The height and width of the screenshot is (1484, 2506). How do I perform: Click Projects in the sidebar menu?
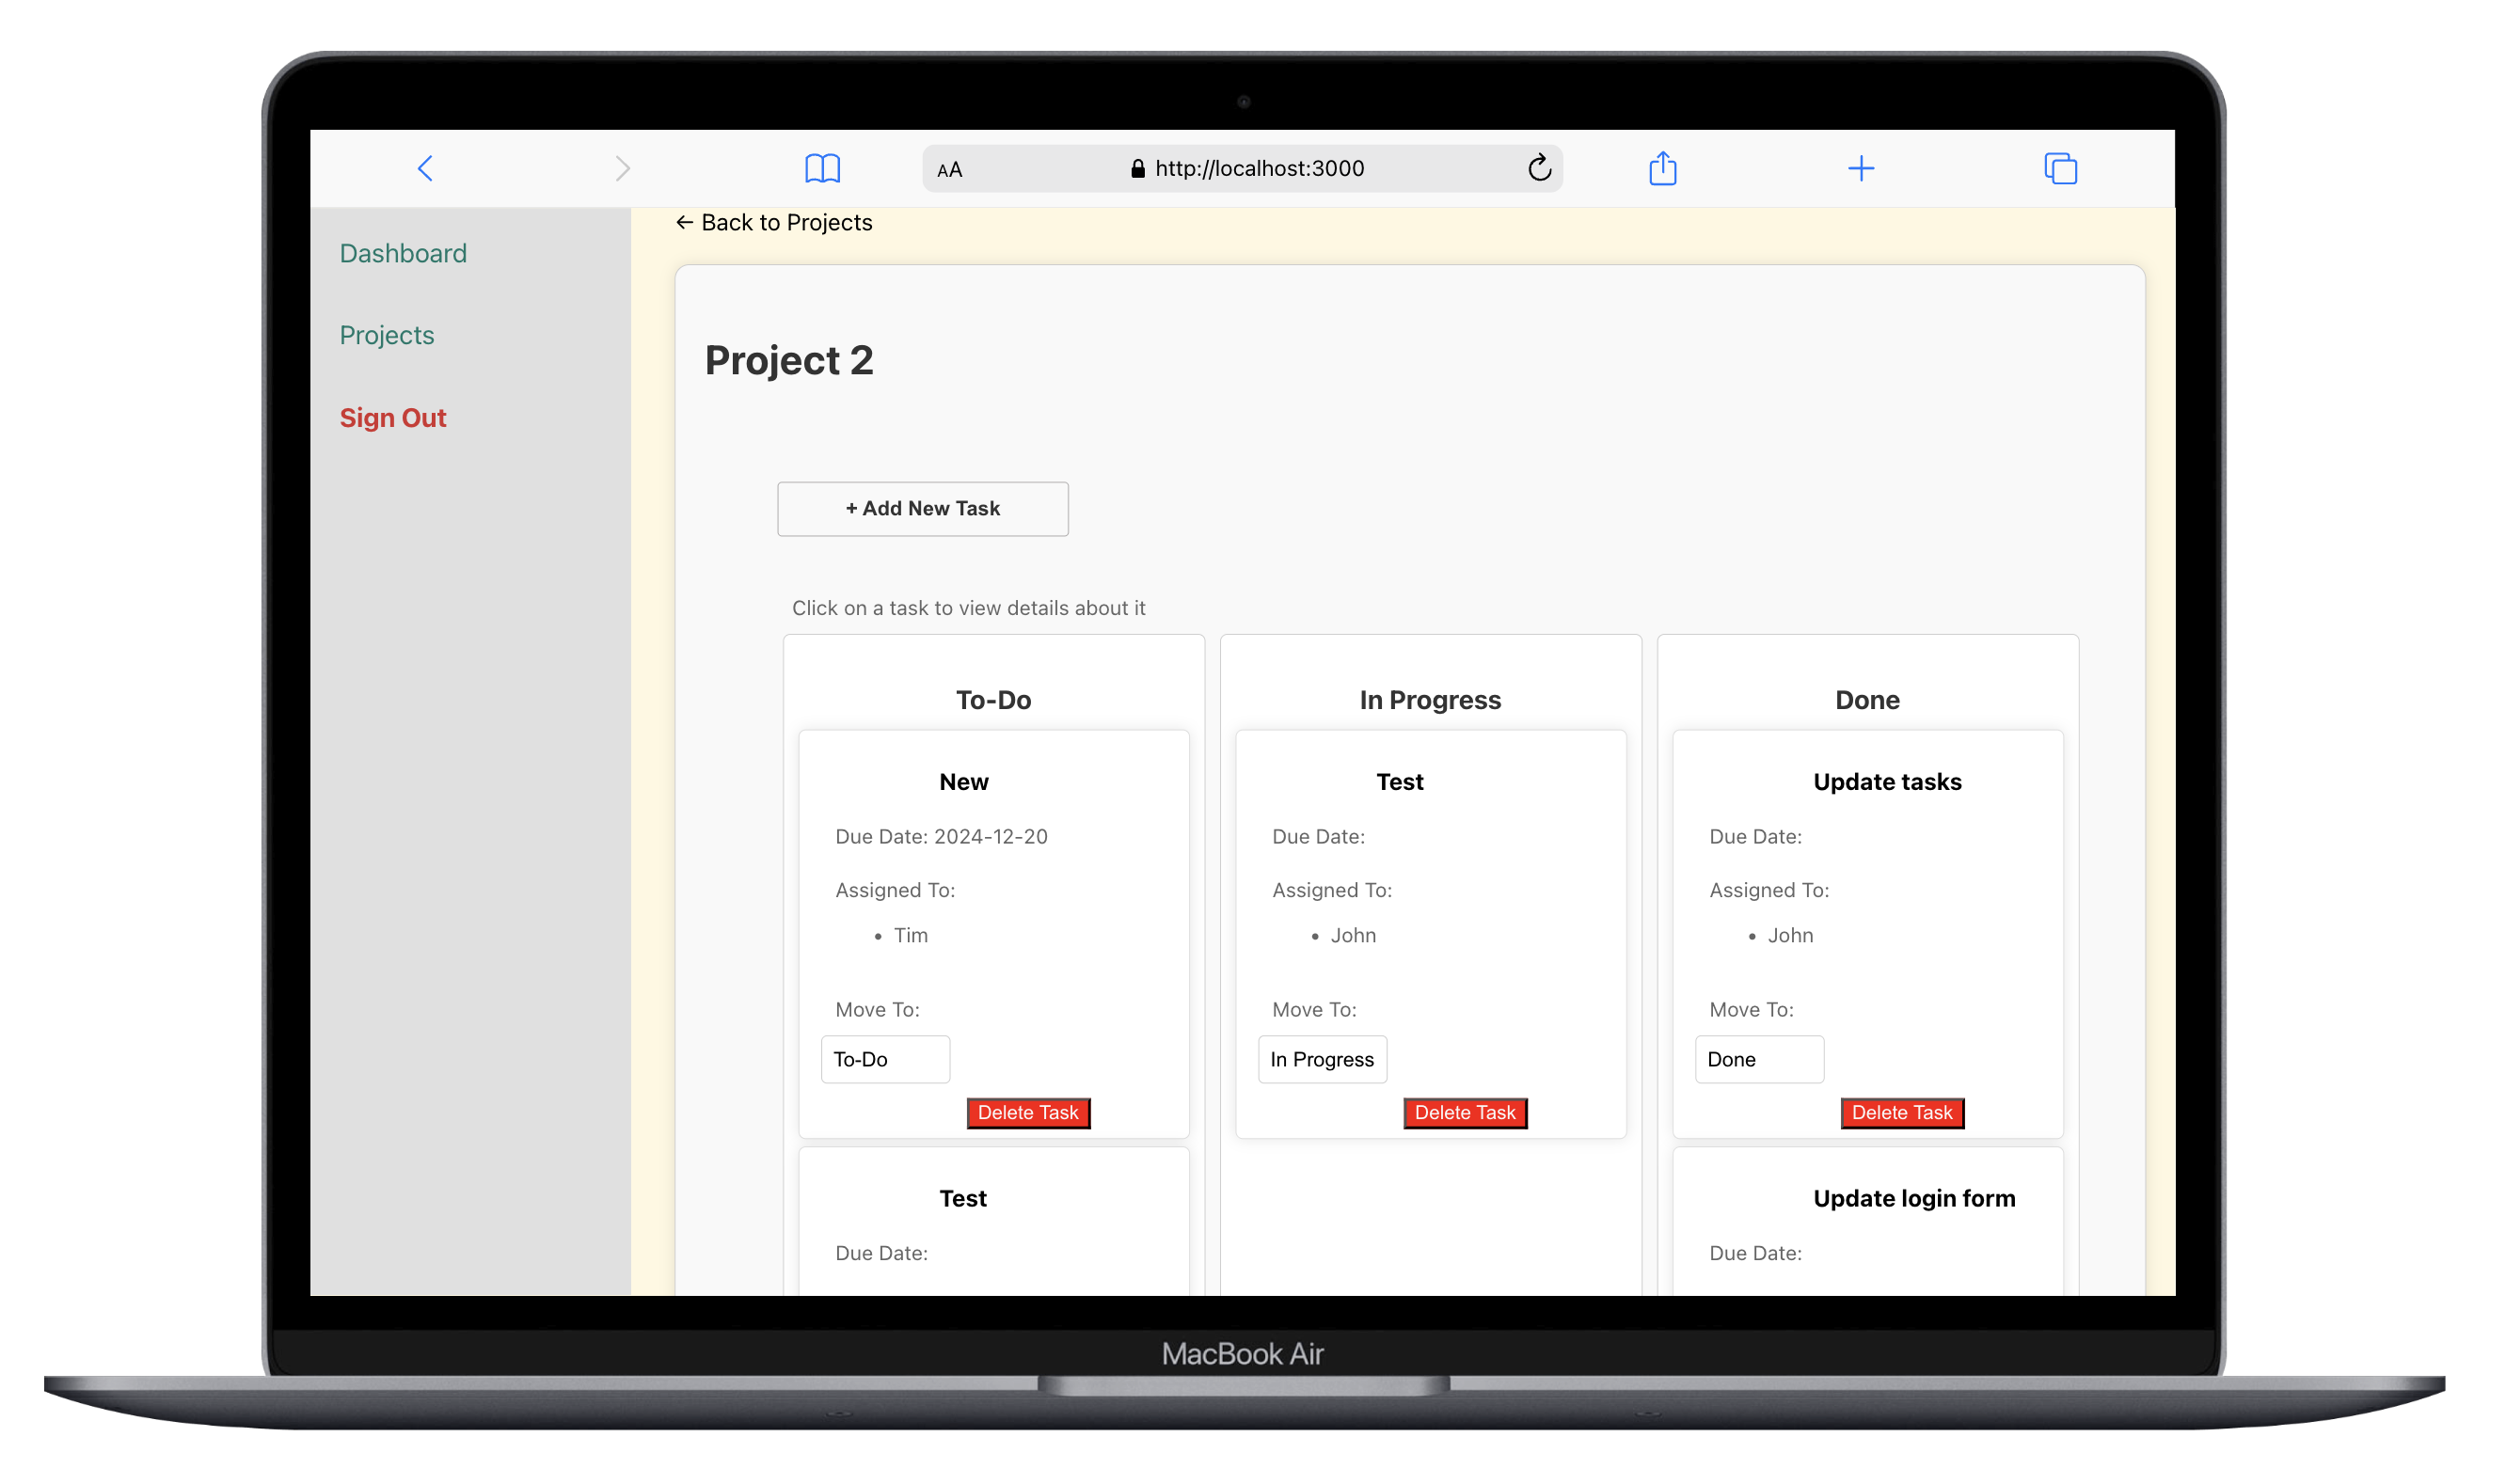click(386, 334)
